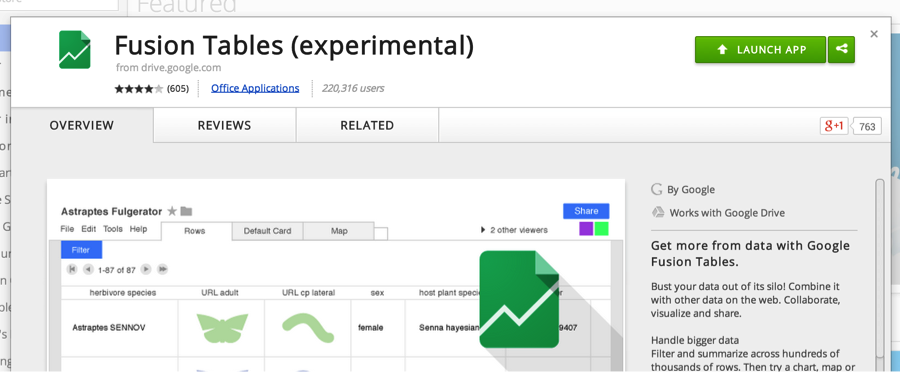Click 'from drive.google.com' text
This screenshot has height=372, width=900.
(168, 68)
